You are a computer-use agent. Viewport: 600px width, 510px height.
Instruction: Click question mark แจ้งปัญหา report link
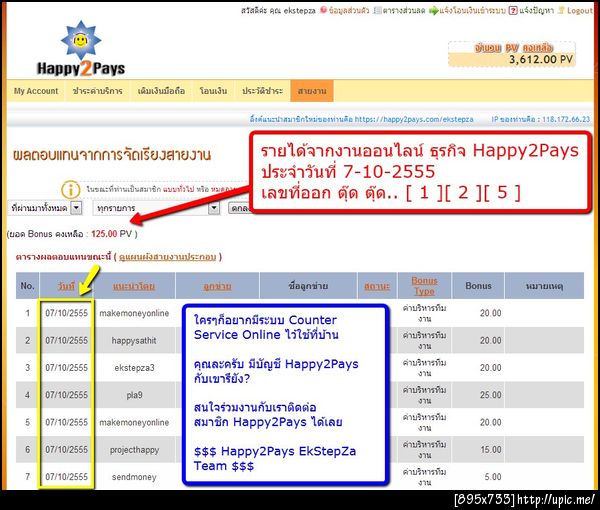531,10
